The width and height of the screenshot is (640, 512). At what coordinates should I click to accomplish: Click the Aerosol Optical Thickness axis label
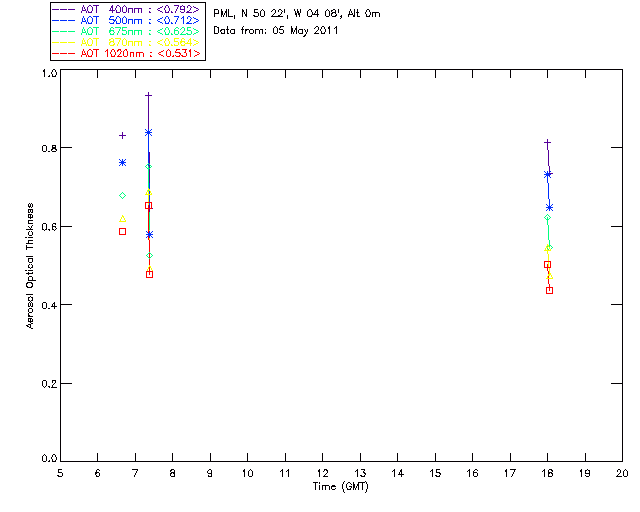30,266
